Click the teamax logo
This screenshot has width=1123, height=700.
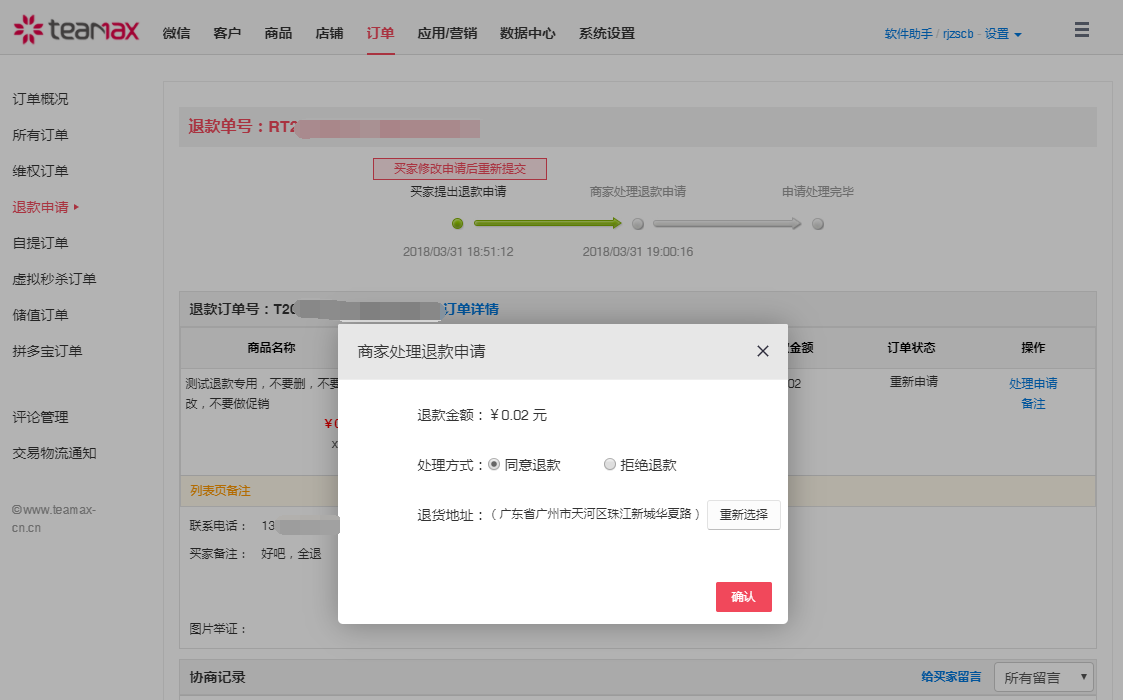(76, 30)
